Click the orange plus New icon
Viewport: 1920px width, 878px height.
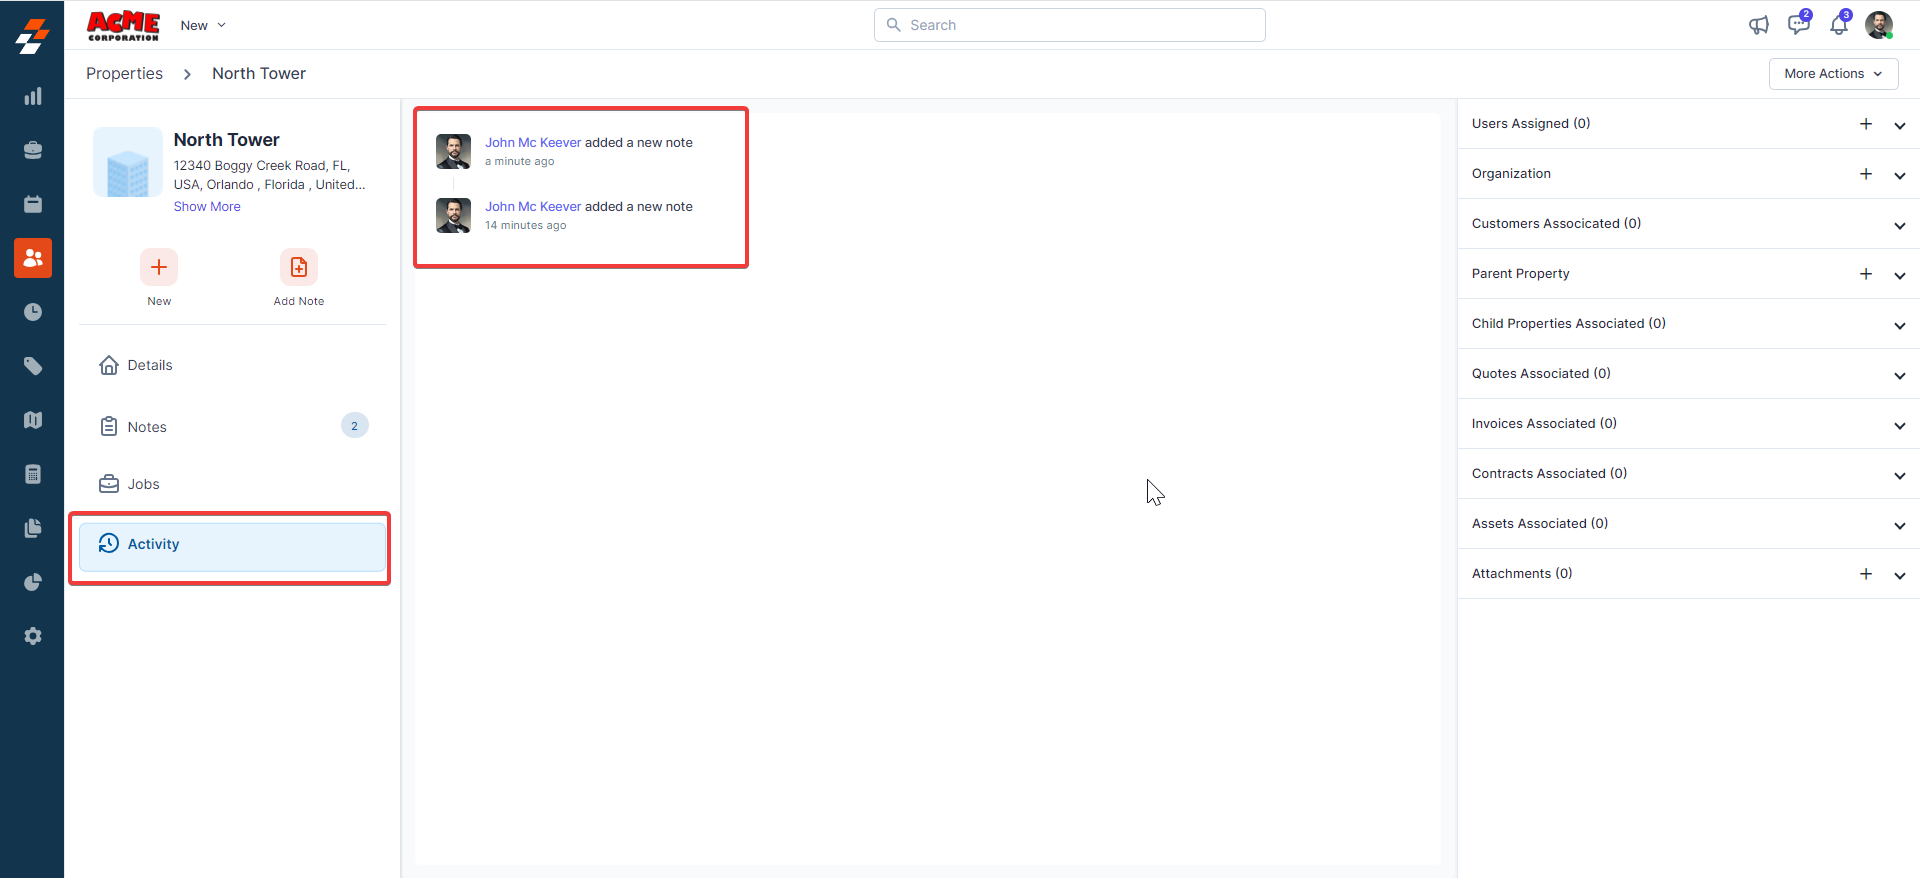coord(159,267)
